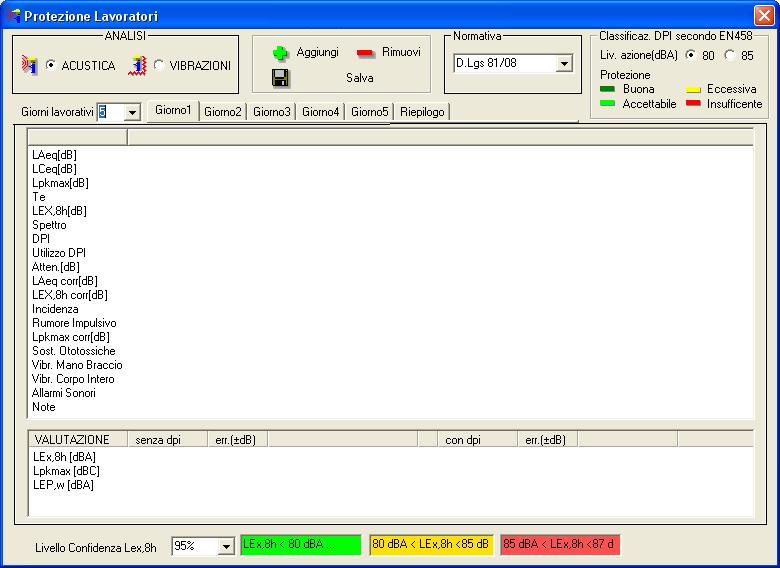780x568 pixels.
Task: Click the red Insufficente swatch
Action: pos(693,103)
